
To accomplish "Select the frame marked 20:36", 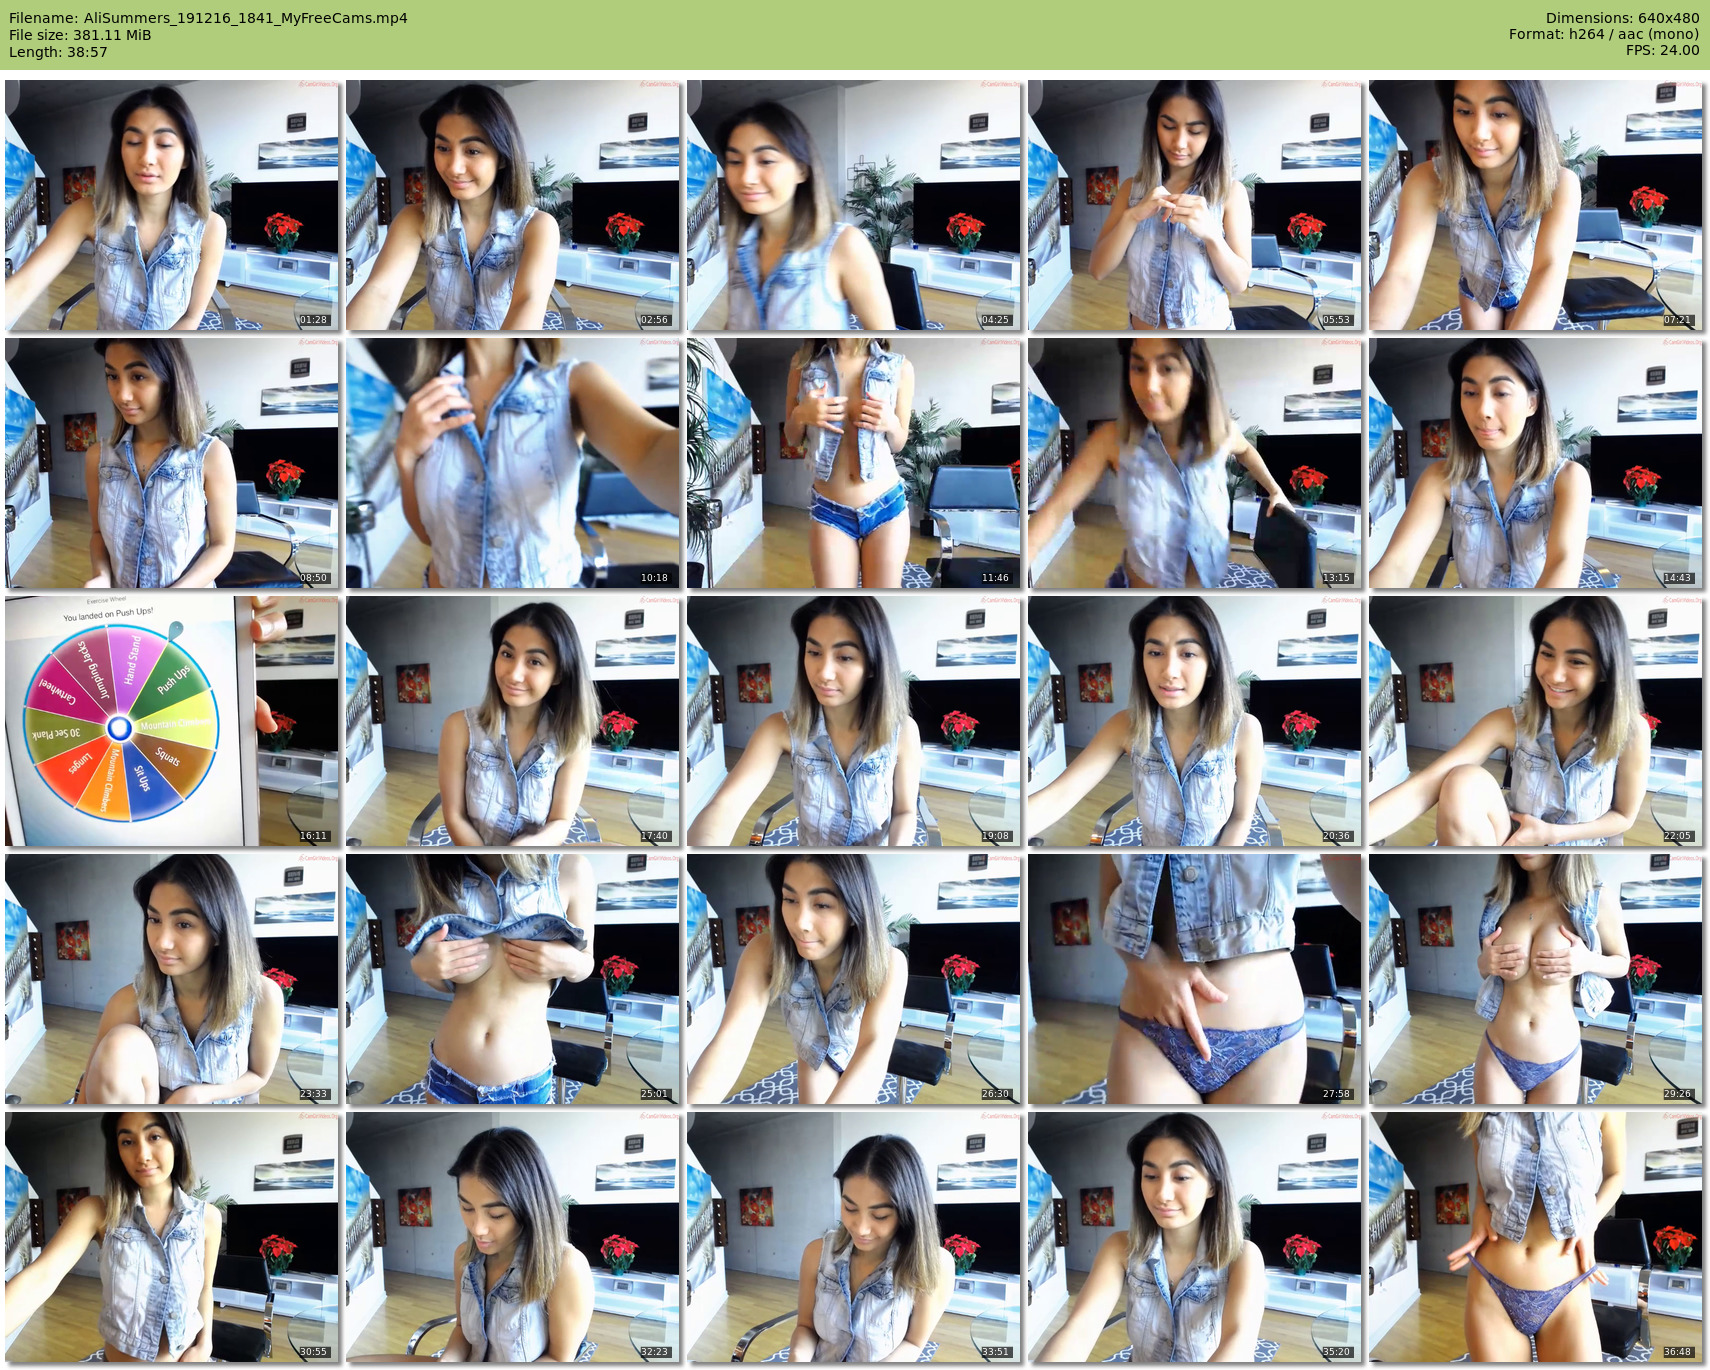I will (x=1195, y=721).
